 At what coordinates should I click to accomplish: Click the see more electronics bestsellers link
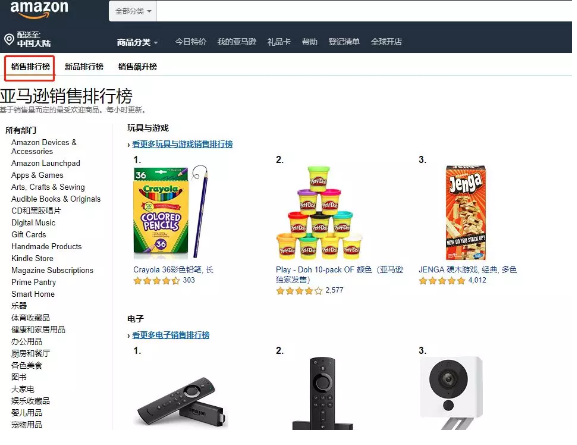170,335
